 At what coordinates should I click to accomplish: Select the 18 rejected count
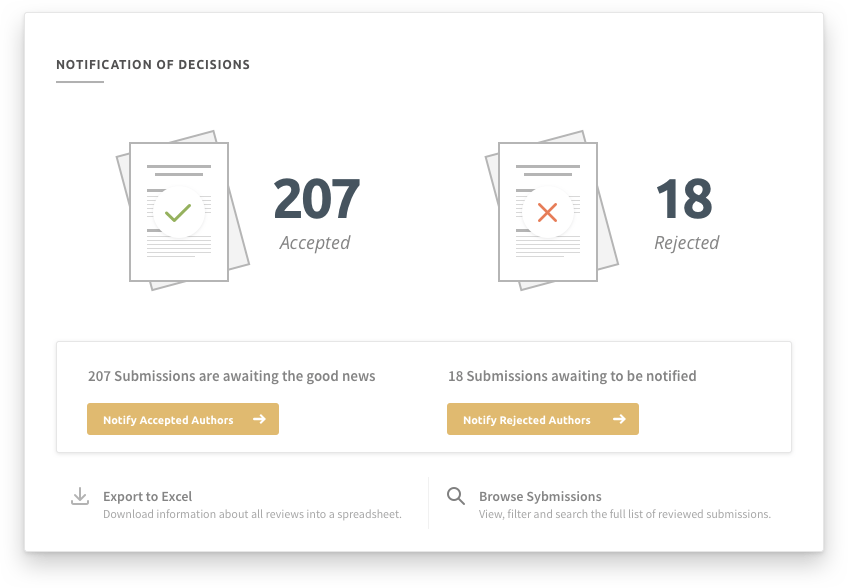[685, 199]
